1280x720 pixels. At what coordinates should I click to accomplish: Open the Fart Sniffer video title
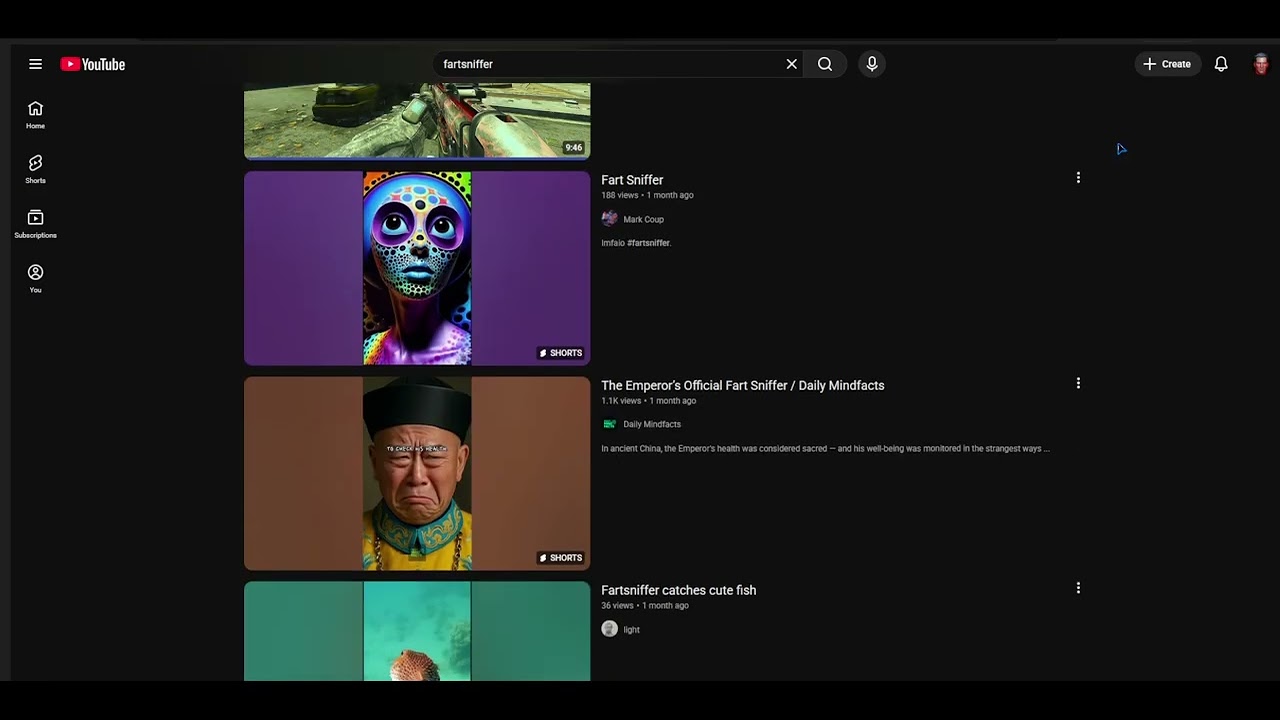[632, 180]
